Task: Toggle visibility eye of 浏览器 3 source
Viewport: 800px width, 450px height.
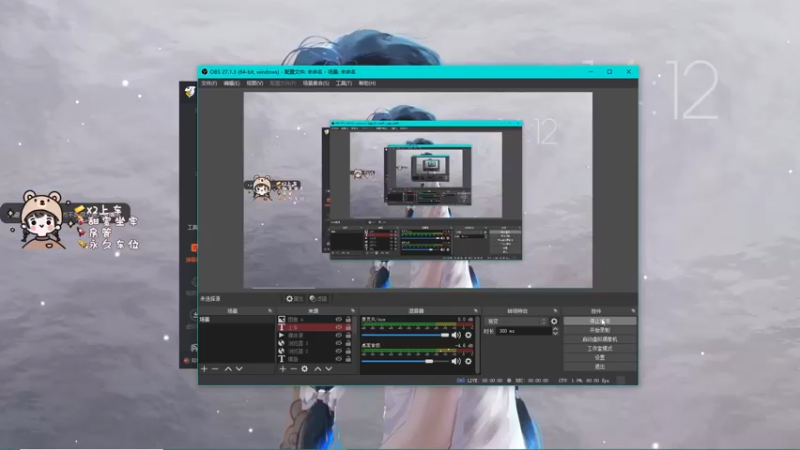Action: point(338,343)
